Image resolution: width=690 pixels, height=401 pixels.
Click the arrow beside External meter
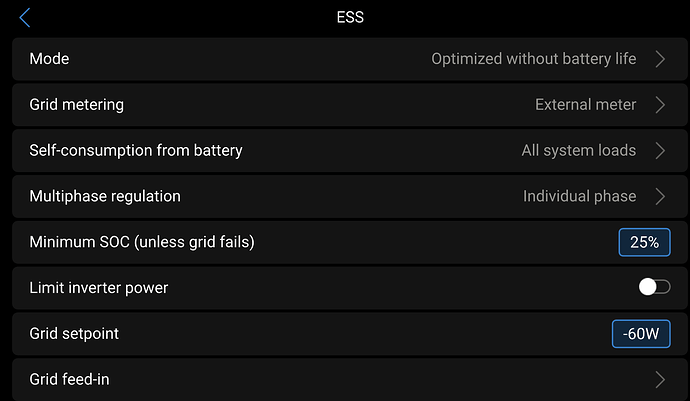[x=660, y=105]
